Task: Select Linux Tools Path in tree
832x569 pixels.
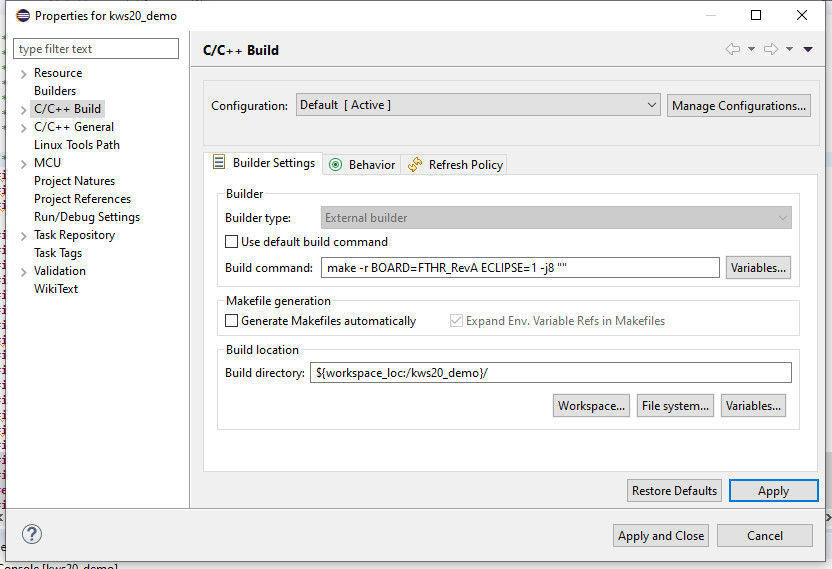Action: pyautogui.click(x=76, y=145)
